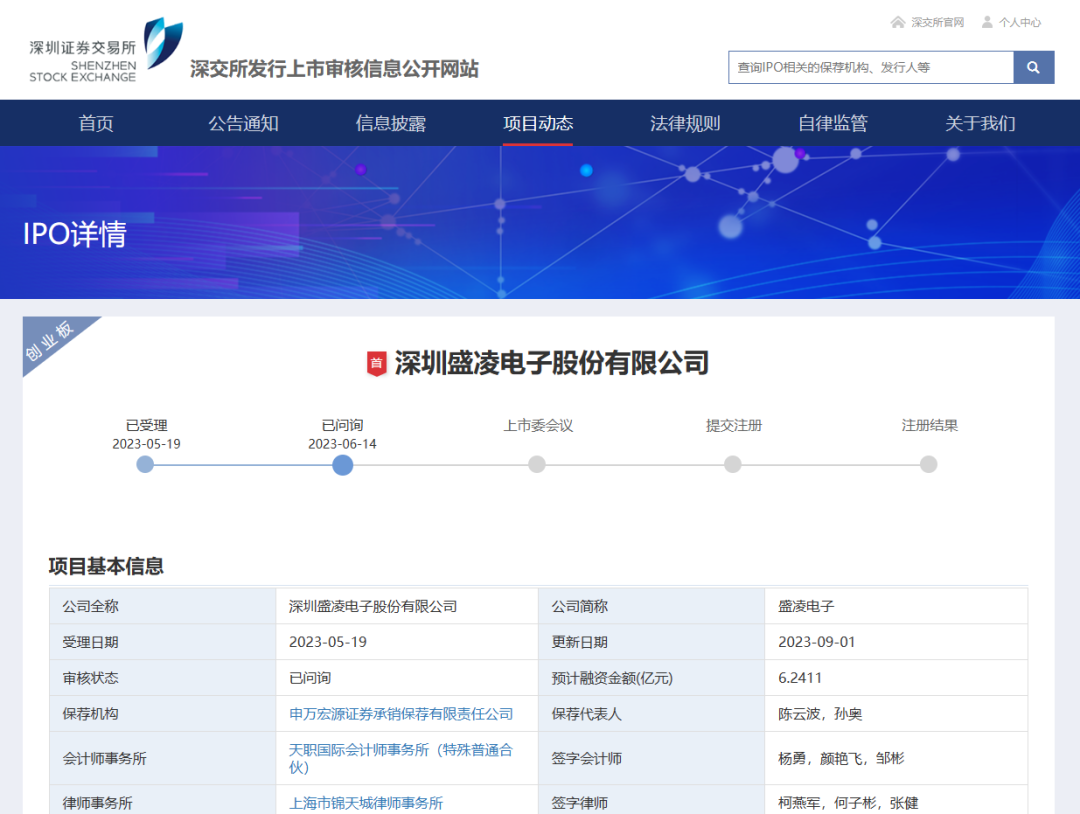Open the 天职国际会计师事务所 link
Viewport: 1080px width, 814px height.
pyautogui.click(x=401, y=758)
